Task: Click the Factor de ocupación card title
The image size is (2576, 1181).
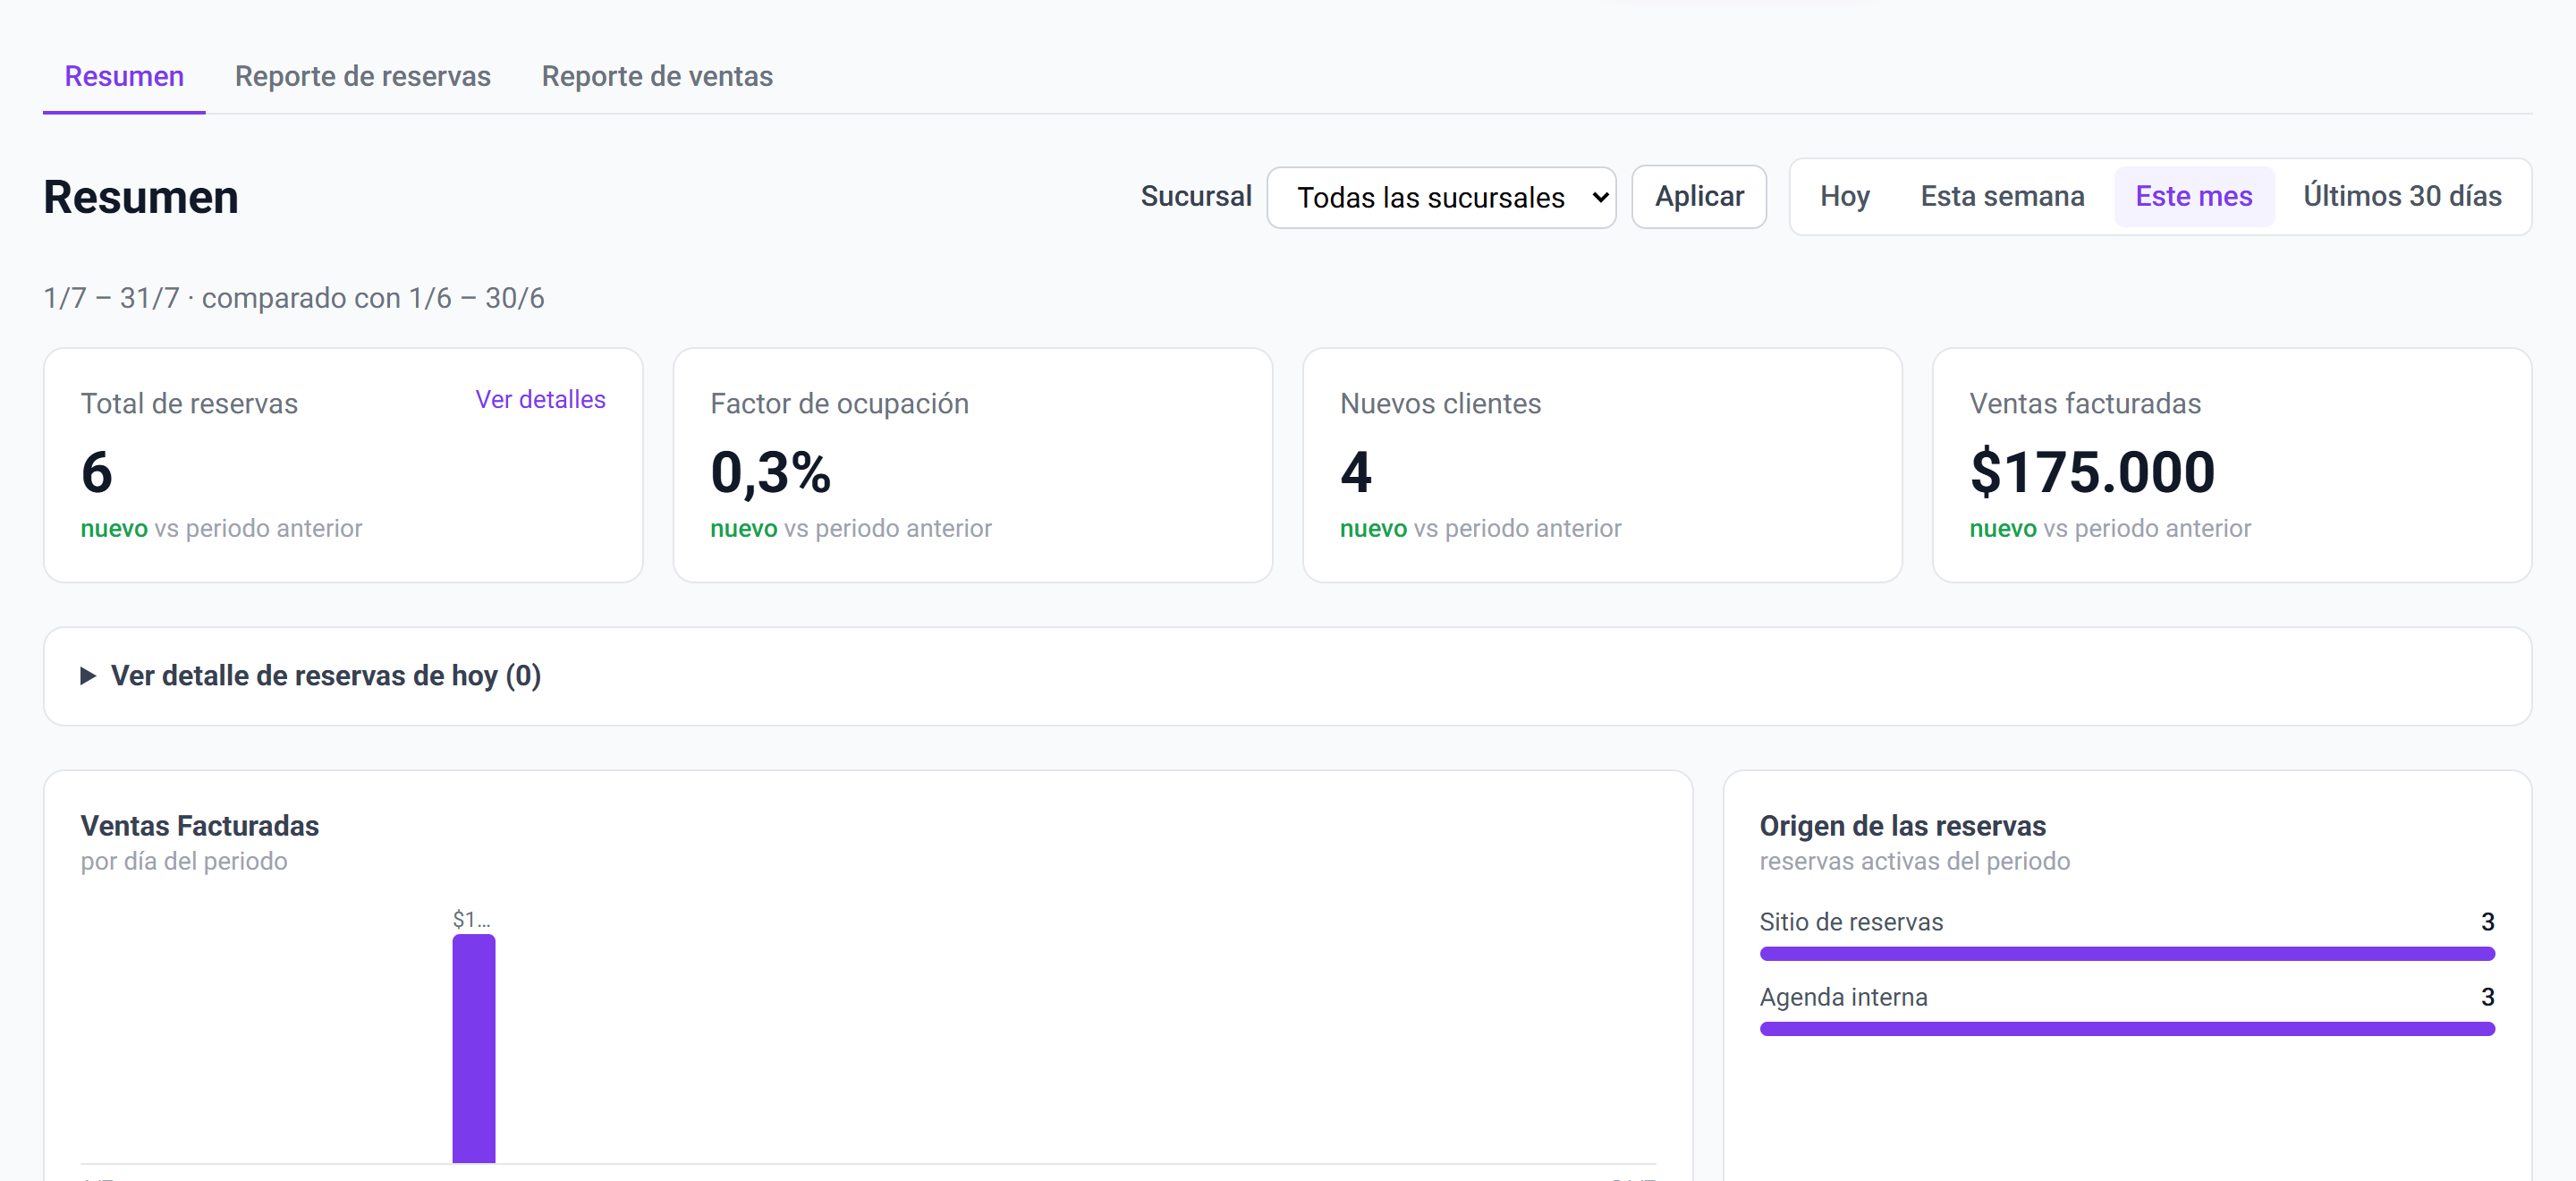Action: (x=839, y=403)
